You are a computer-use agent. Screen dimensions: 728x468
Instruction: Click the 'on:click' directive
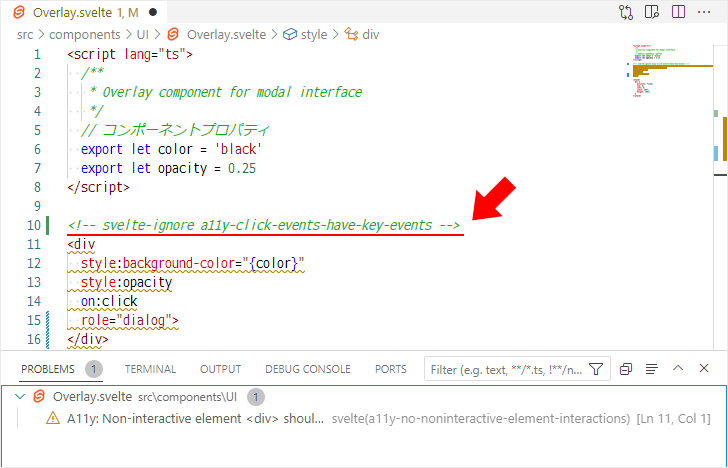[109, 302]
